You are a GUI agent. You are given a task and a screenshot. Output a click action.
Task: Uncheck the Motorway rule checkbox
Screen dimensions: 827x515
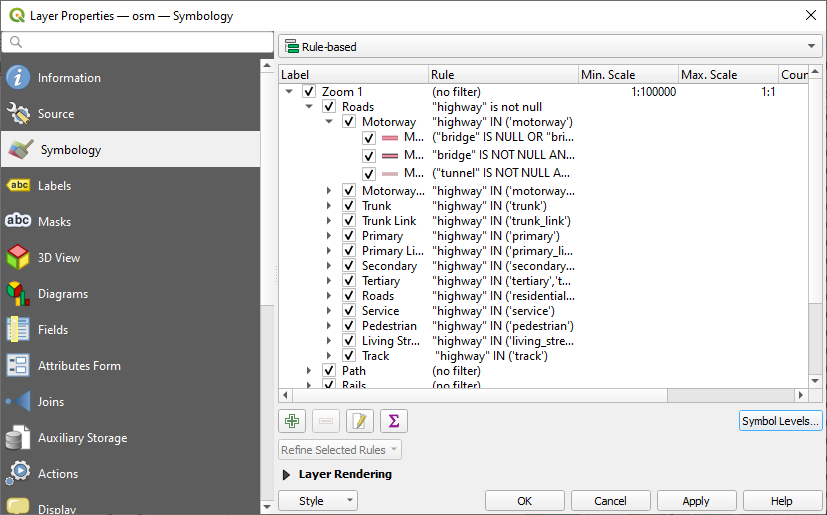tap(349, 122)
